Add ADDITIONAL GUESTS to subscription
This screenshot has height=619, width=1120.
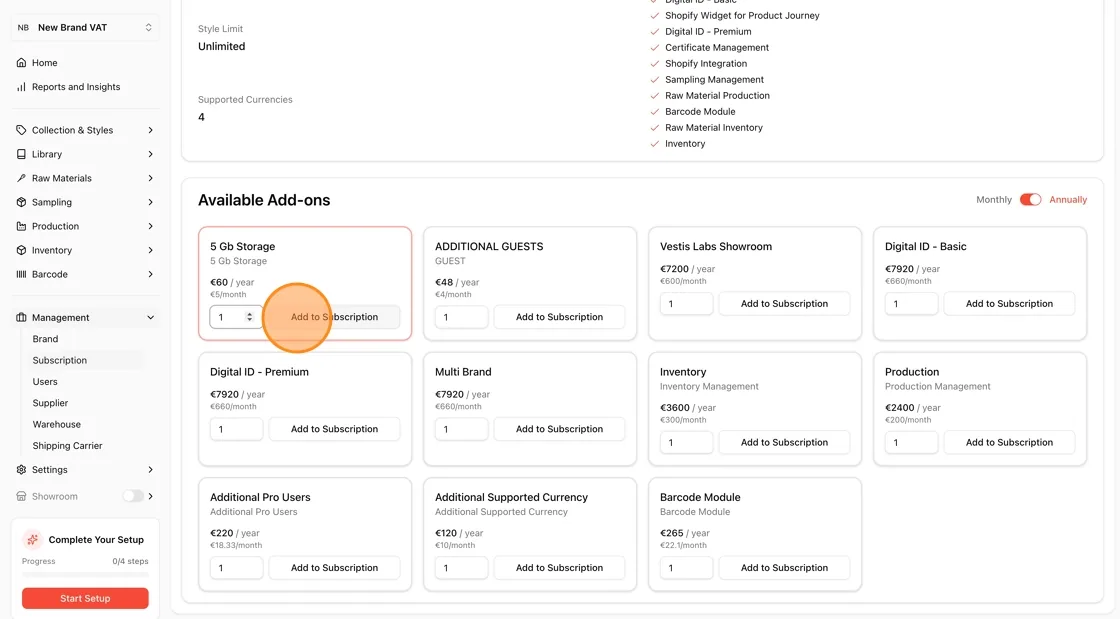click(559, 317)
